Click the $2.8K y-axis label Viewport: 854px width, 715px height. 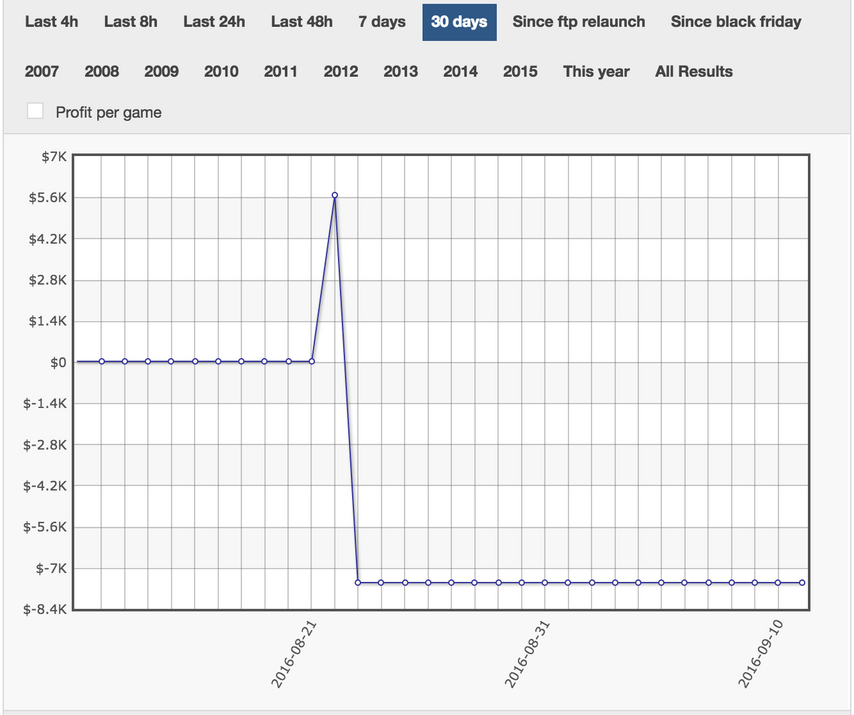pyautogui.click(x=48, y=280)
